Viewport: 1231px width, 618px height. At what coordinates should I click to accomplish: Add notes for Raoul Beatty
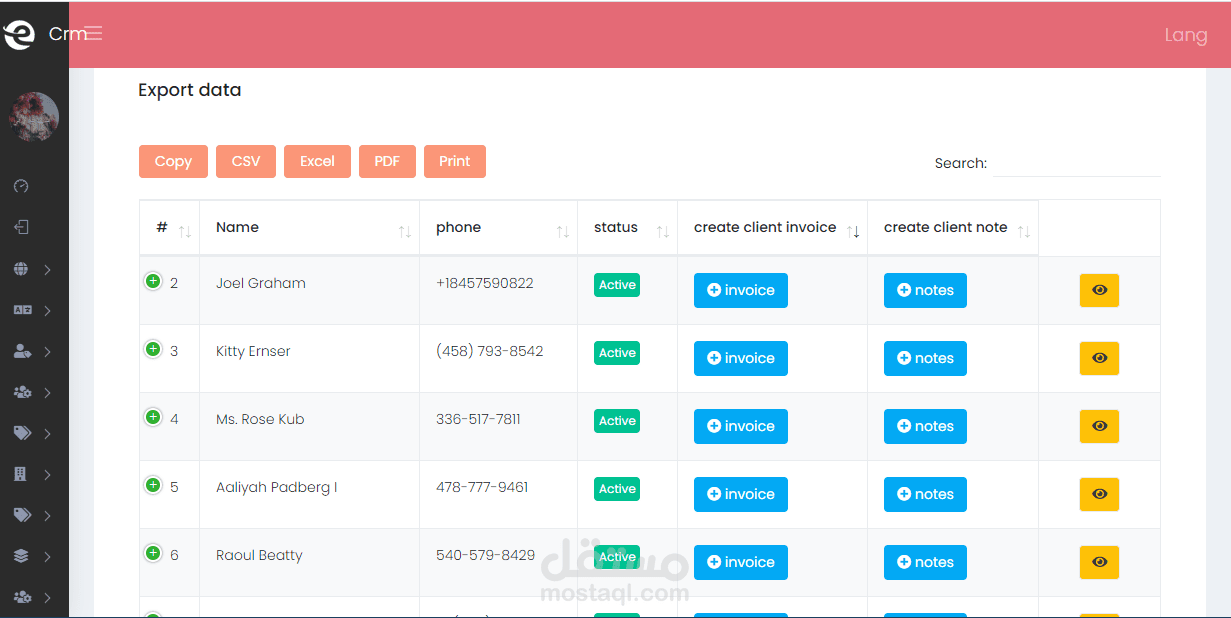point(925,562)
